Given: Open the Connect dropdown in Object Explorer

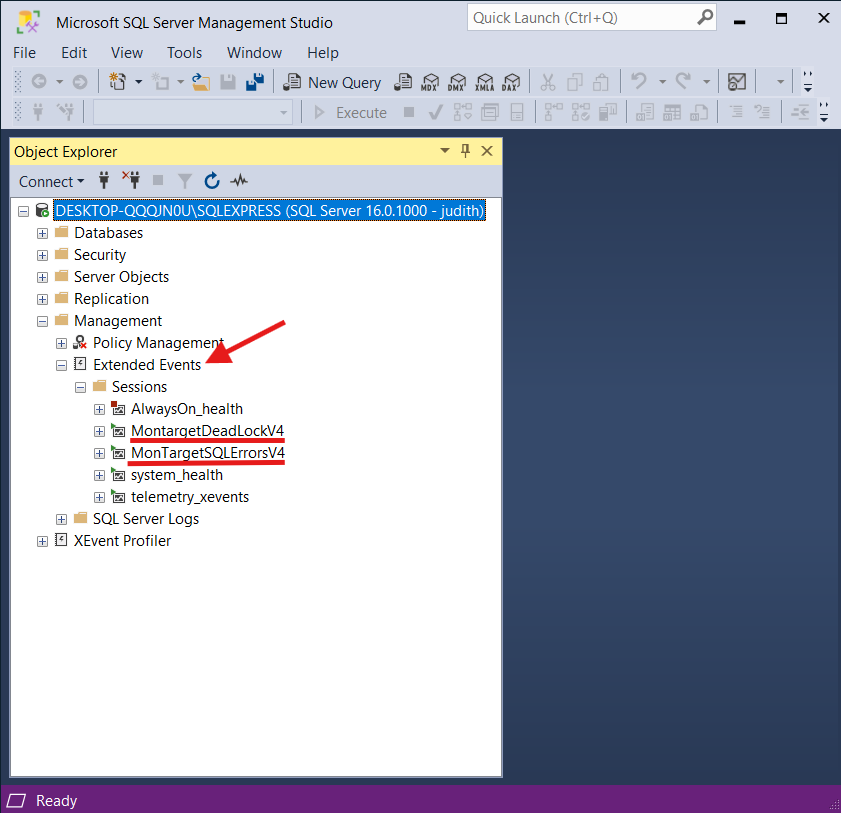Looking at the screenshot, I should click(x=51, y=182).
